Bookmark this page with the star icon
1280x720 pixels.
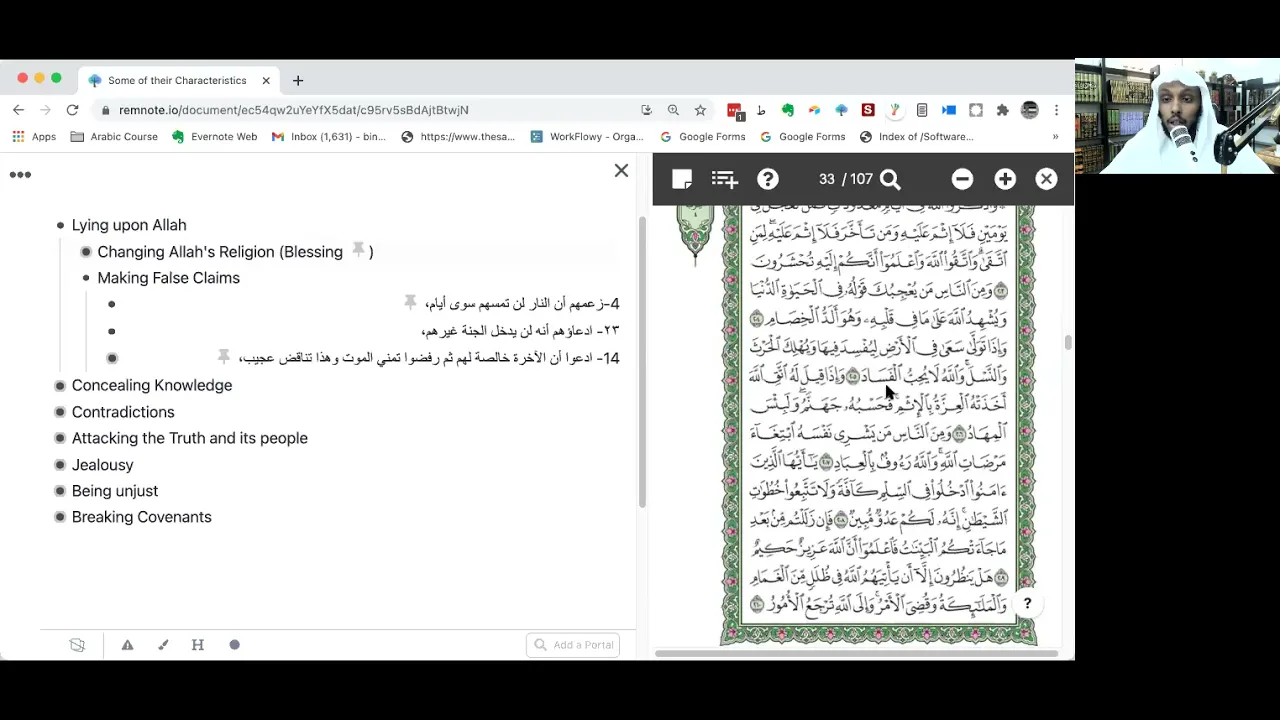coord(700,110)
